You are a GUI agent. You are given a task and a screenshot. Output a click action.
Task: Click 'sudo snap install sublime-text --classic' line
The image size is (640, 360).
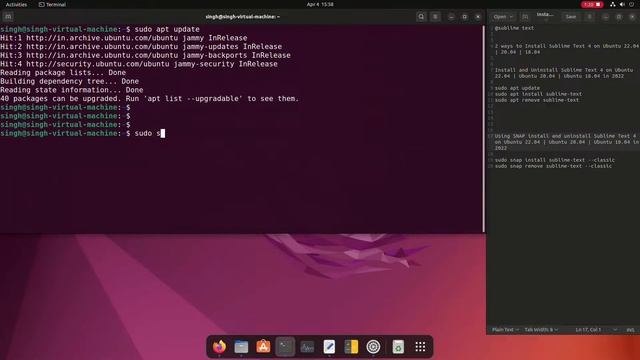[555, 160]
